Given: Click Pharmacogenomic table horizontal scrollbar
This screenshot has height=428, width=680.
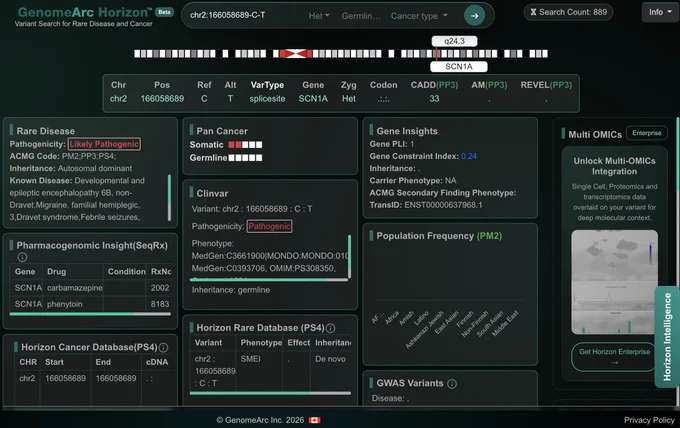Looking at the screenshot, I should coord(90,314).
